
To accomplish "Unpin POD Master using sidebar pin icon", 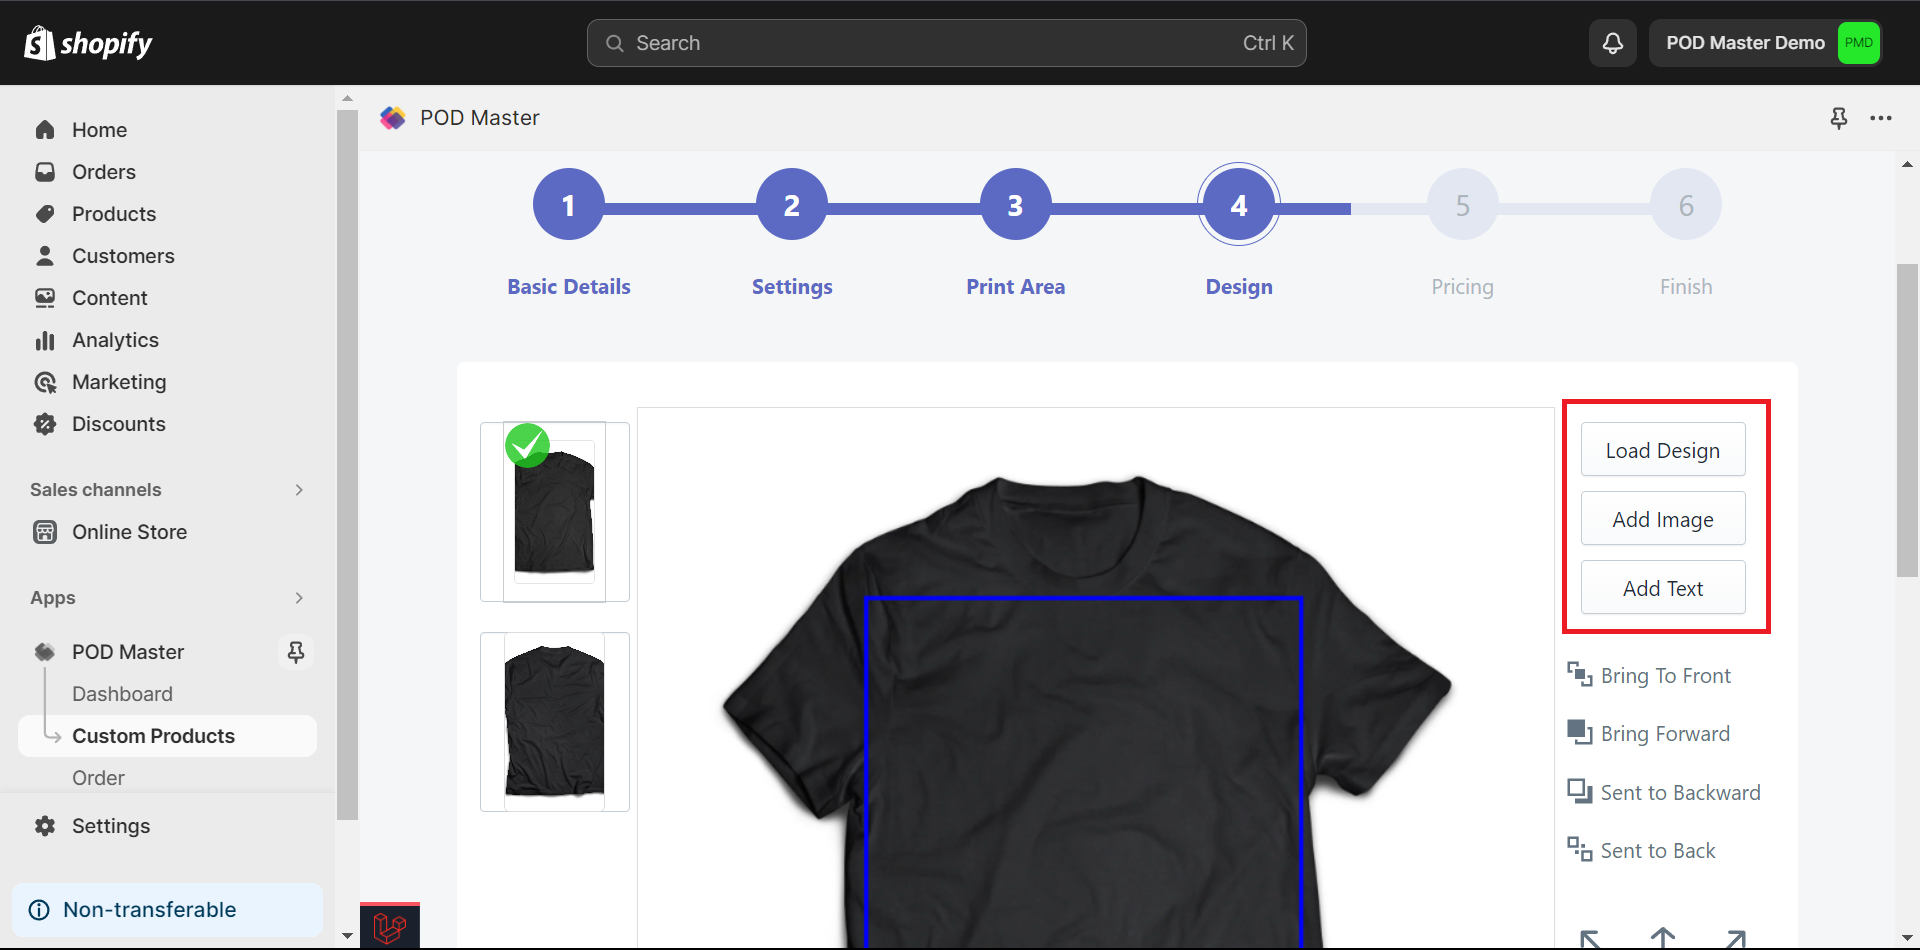I will click(296, 652).
